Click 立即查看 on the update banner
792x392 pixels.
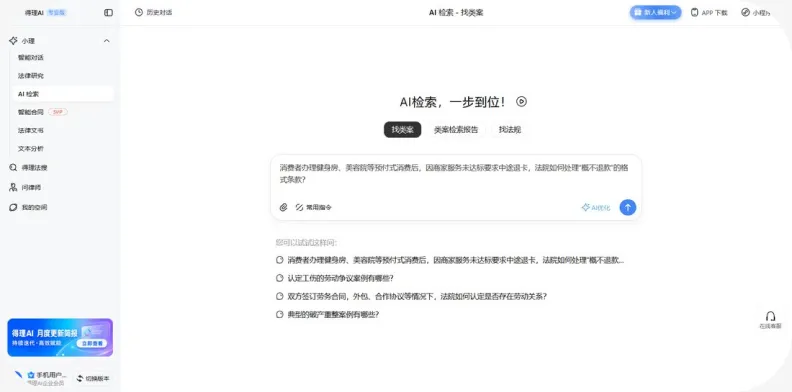92,343
